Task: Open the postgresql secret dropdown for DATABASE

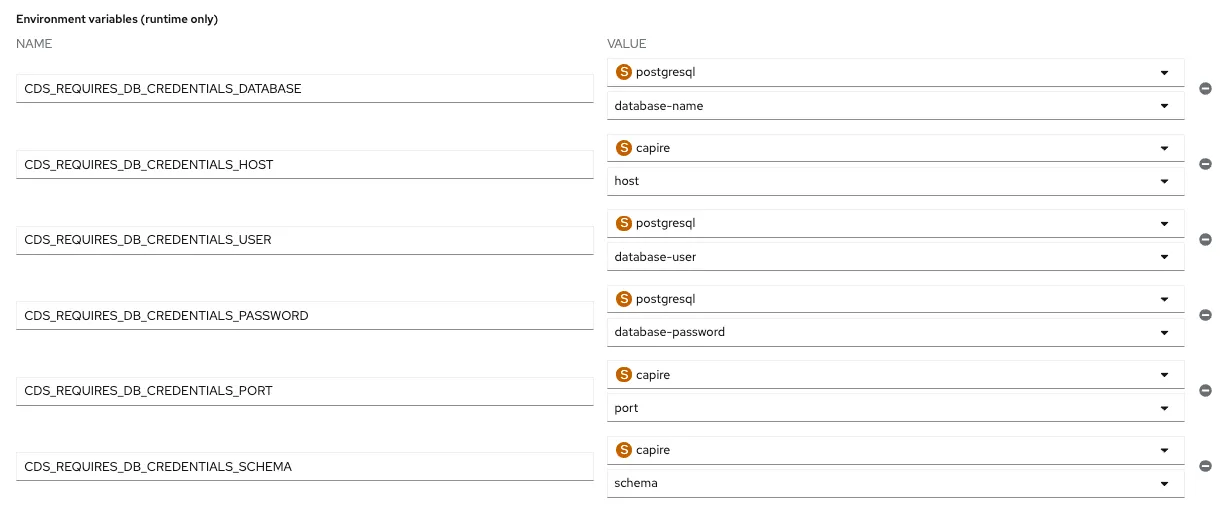Action: 895,72
